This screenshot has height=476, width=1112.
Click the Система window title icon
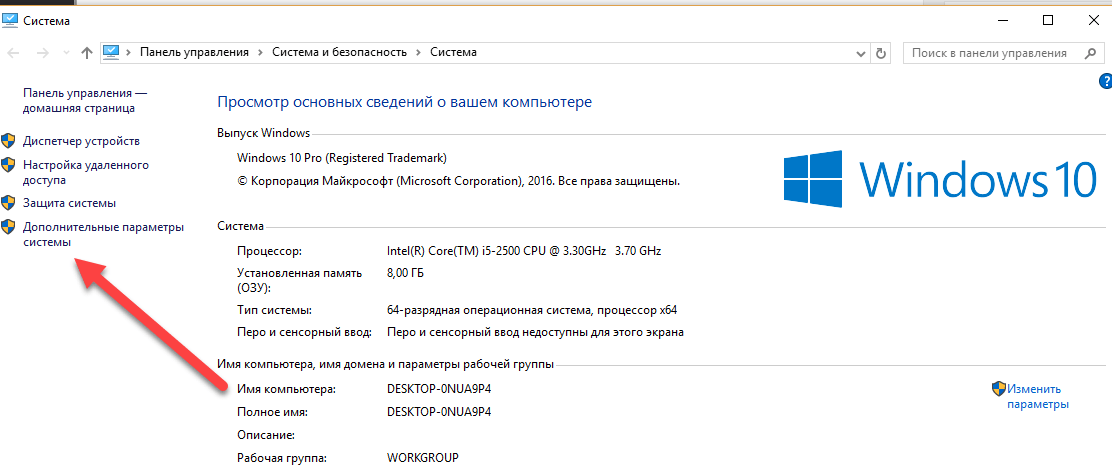(10, 20)
